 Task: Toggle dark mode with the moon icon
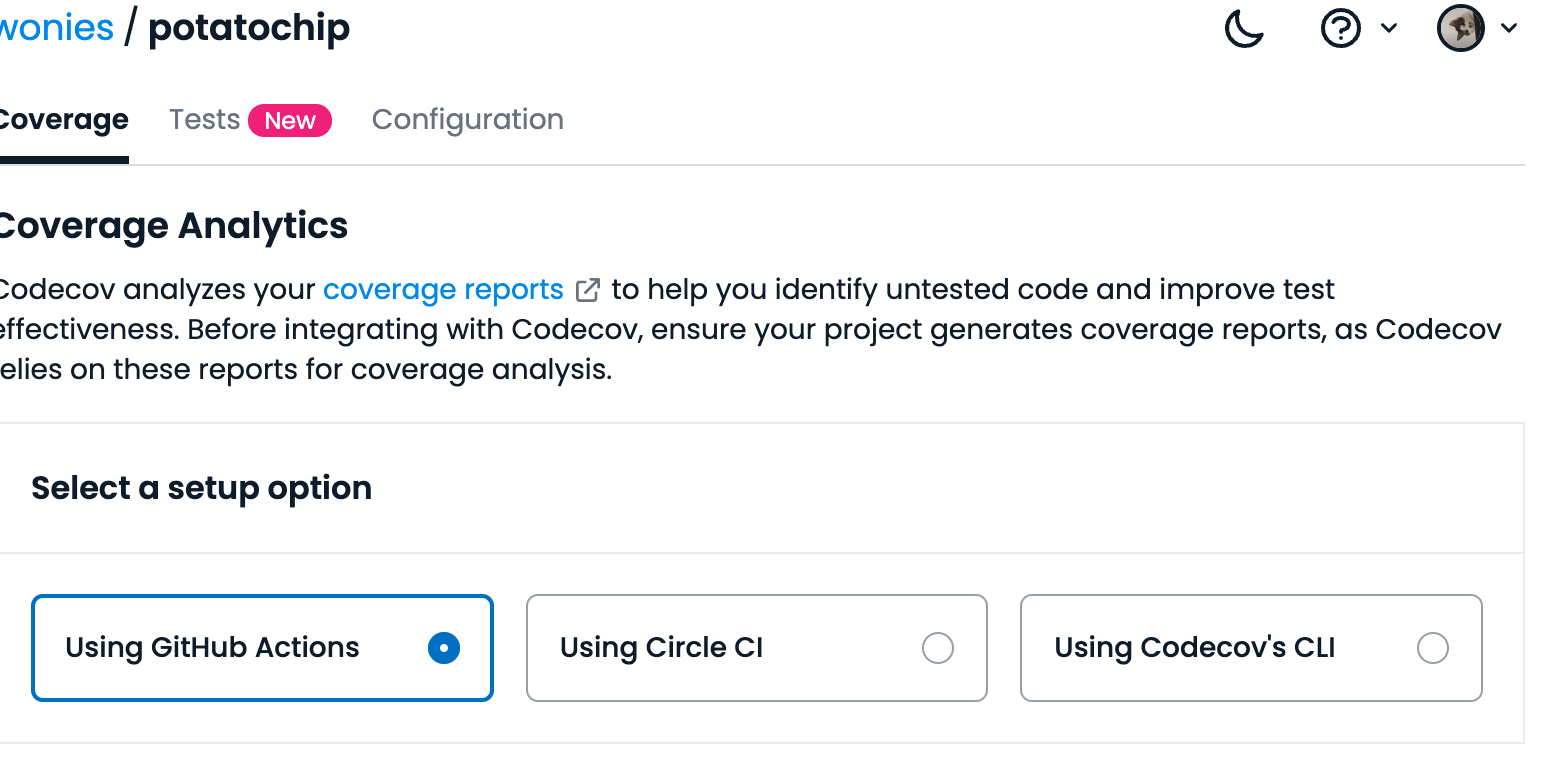[1244, 28]
